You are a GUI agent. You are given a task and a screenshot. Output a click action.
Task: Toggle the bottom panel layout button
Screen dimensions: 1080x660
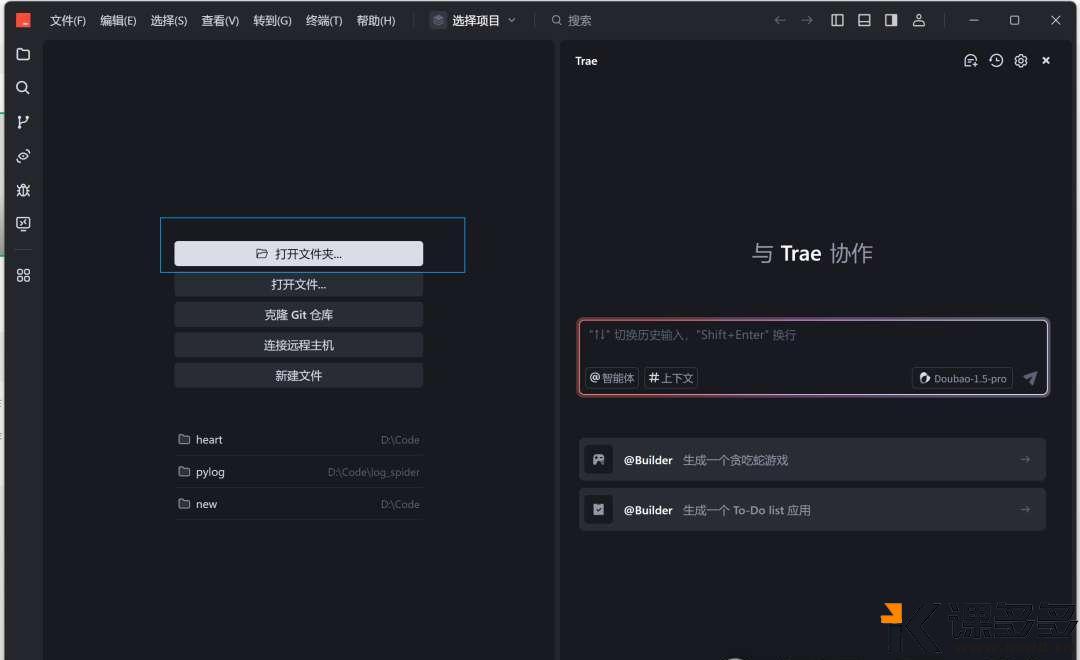(864, 20)
